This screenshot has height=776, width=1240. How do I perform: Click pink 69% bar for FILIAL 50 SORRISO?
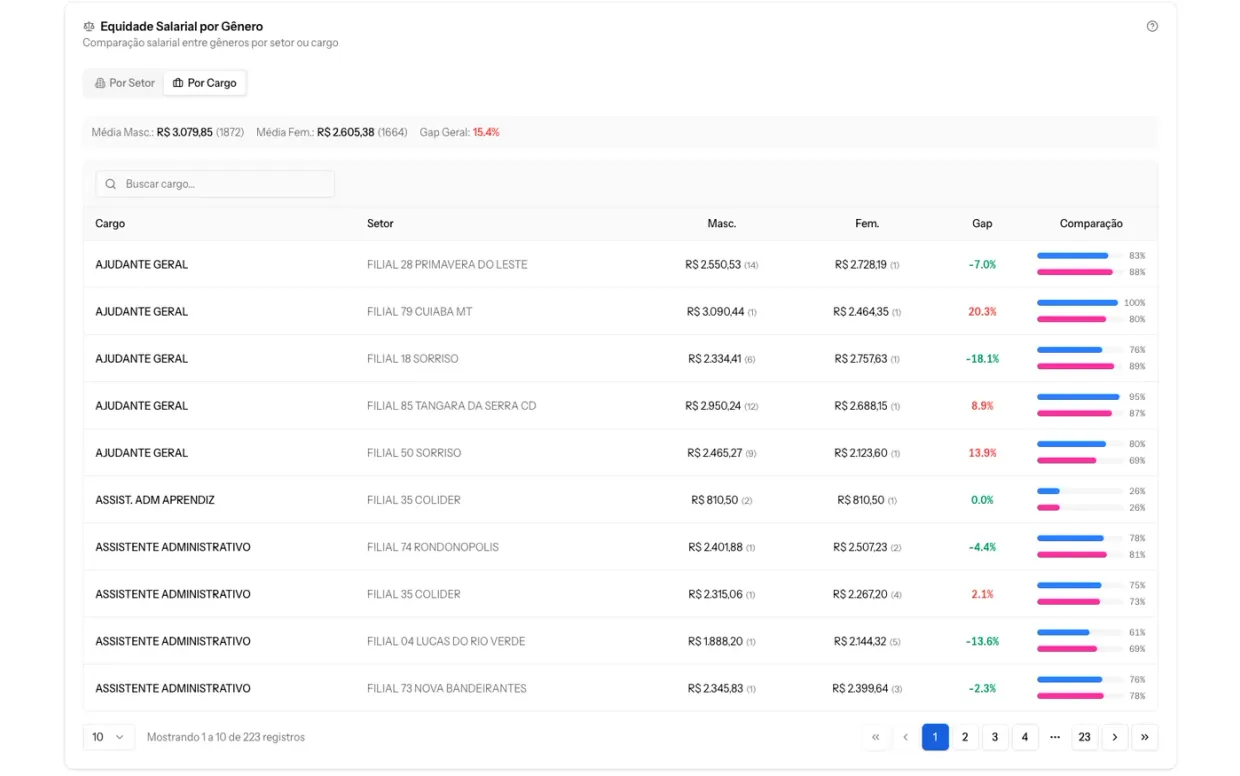[1066, 460]
